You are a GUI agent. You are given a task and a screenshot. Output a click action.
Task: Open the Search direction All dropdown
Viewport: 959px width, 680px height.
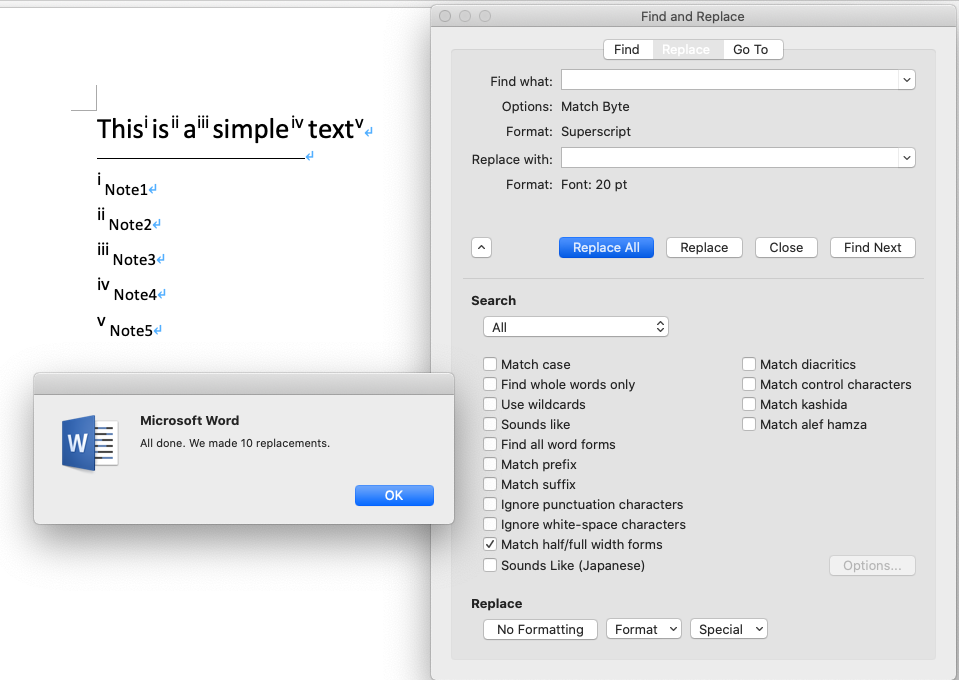point(576,327)
